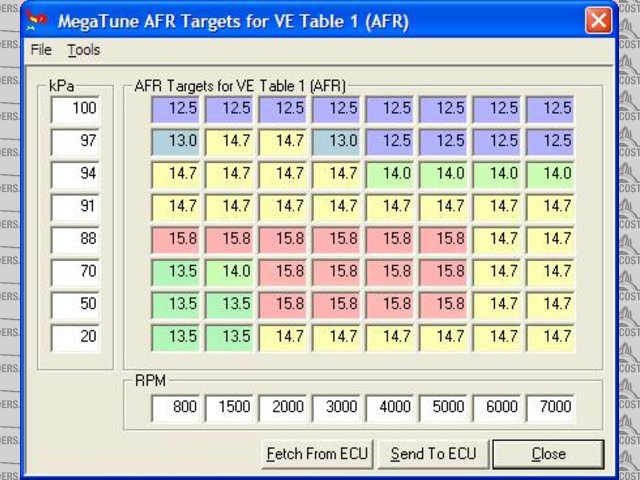Select AFR cell 13.5 at 50 kPa, 1500 RPM
Image resolution: width=640 pixels, height=480 pixels.
point(229,305)
